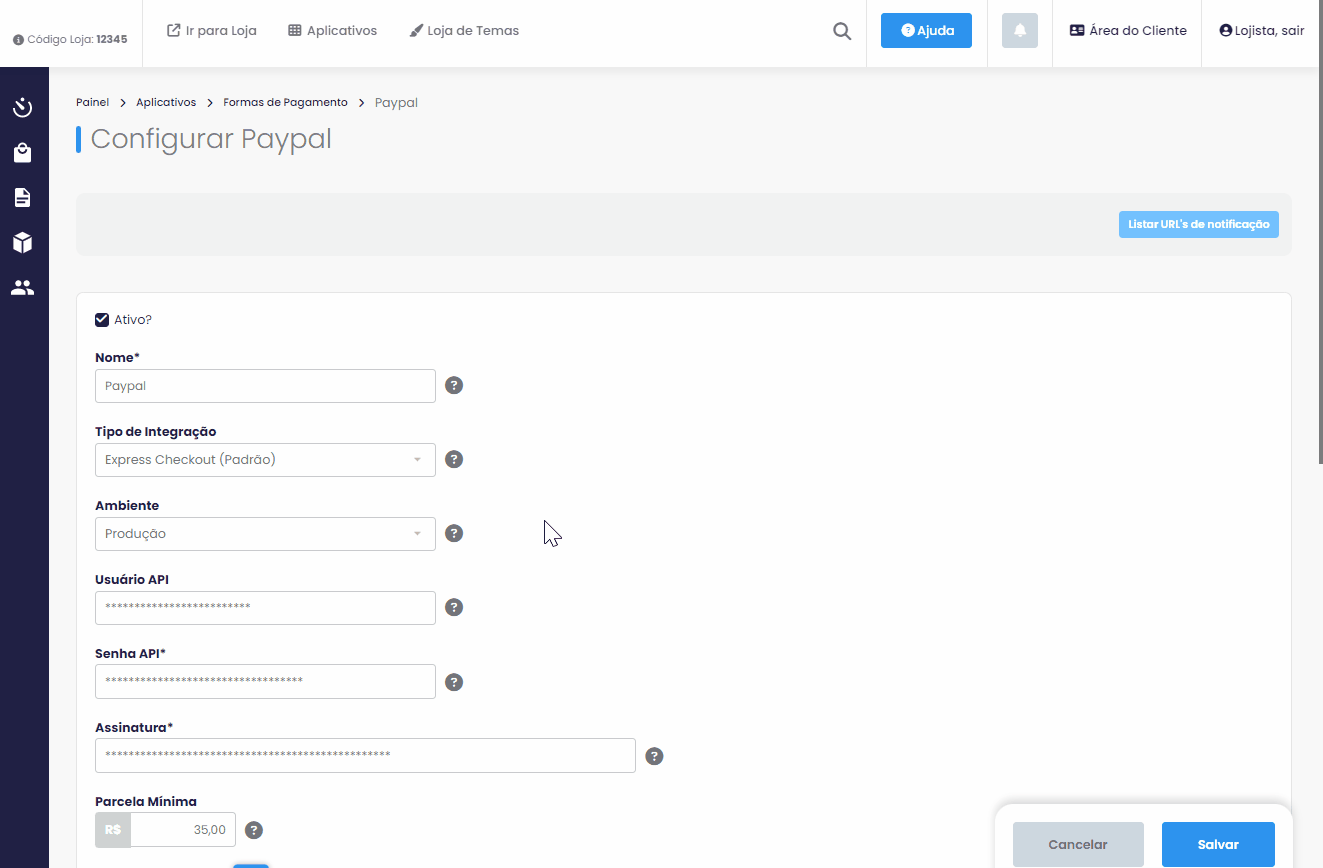Open the Ambiente dropdown showing Produção
This screenshot has width=1323, height=868.
tap(265, 534)
